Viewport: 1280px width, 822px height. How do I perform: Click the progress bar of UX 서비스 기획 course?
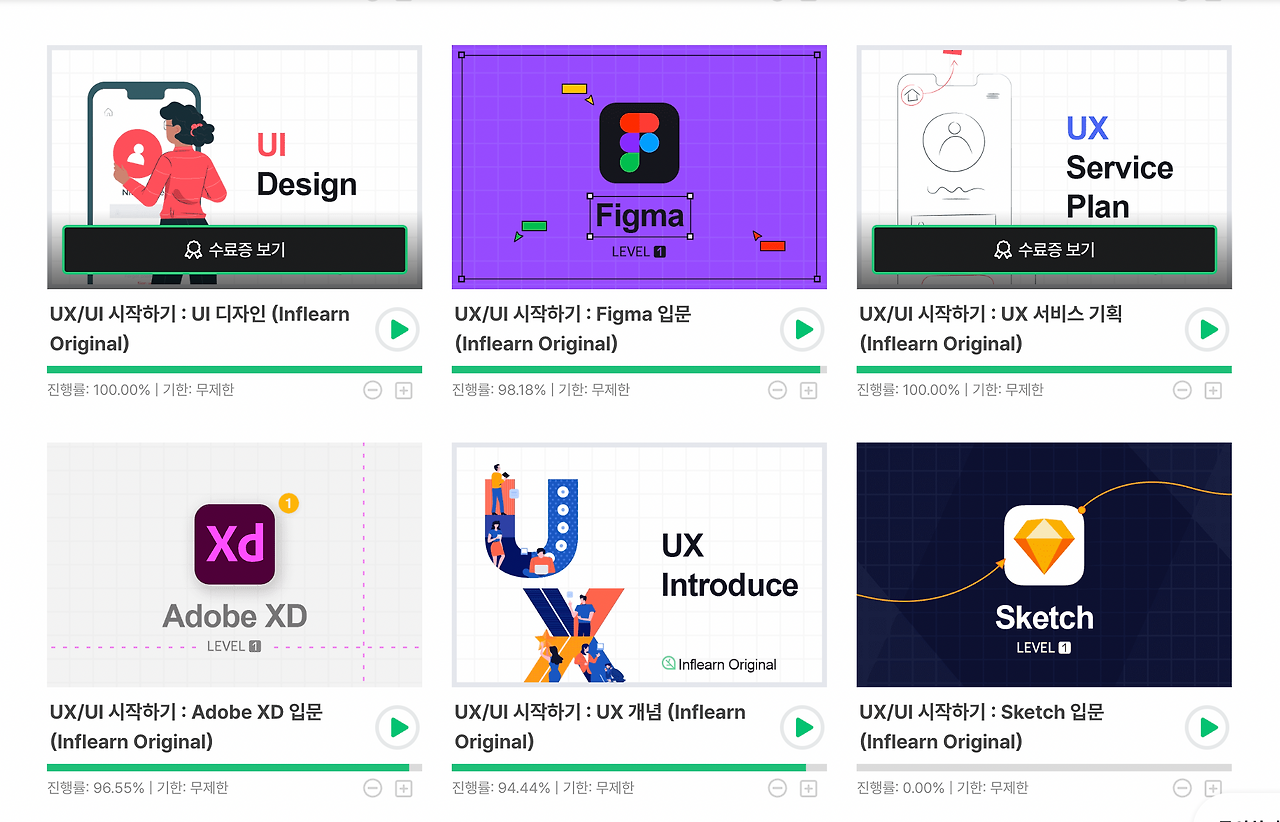[x=1044, y=370]
